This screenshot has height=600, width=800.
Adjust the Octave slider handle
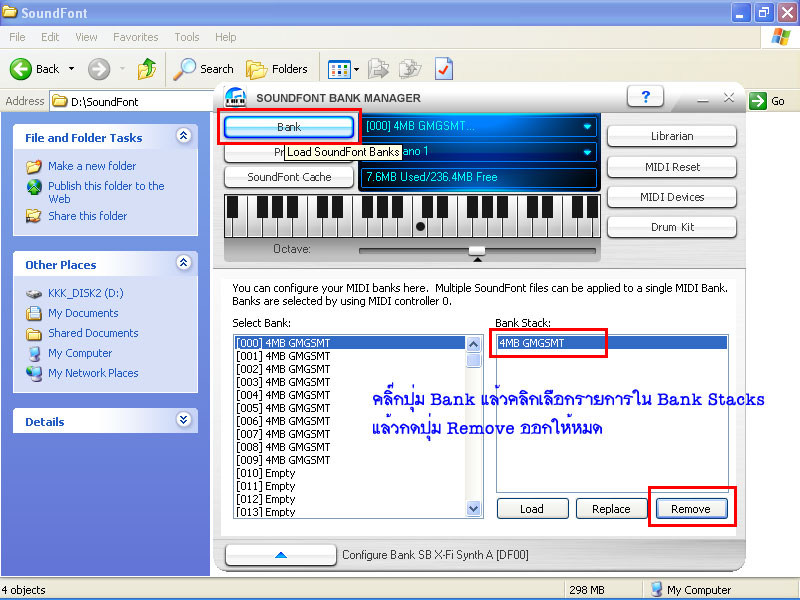(477, 251)
